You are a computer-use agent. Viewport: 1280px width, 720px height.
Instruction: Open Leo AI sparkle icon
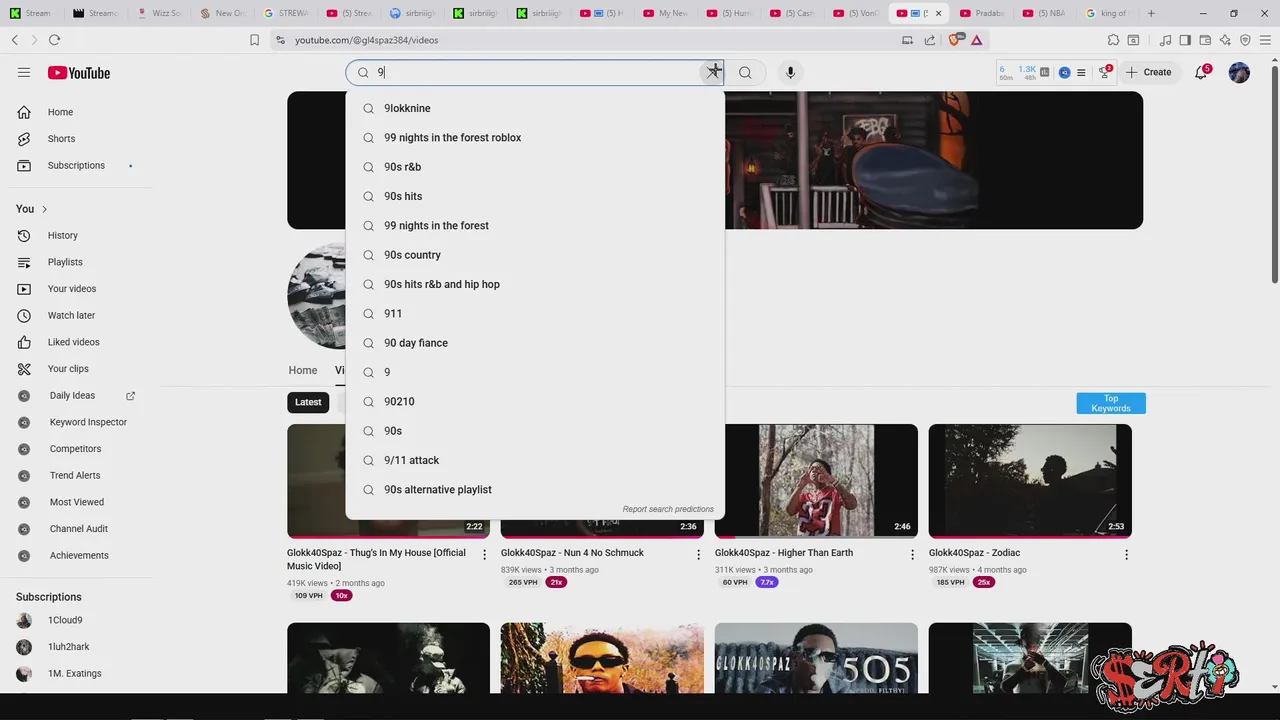click(1225, 40)
